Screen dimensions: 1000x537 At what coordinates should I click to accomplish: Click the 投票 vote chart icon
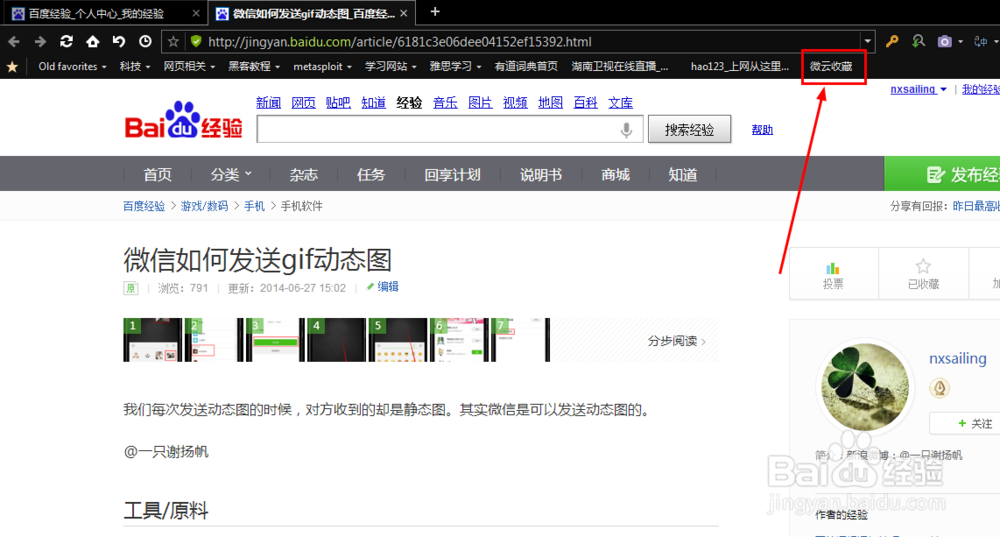[833, 268]
